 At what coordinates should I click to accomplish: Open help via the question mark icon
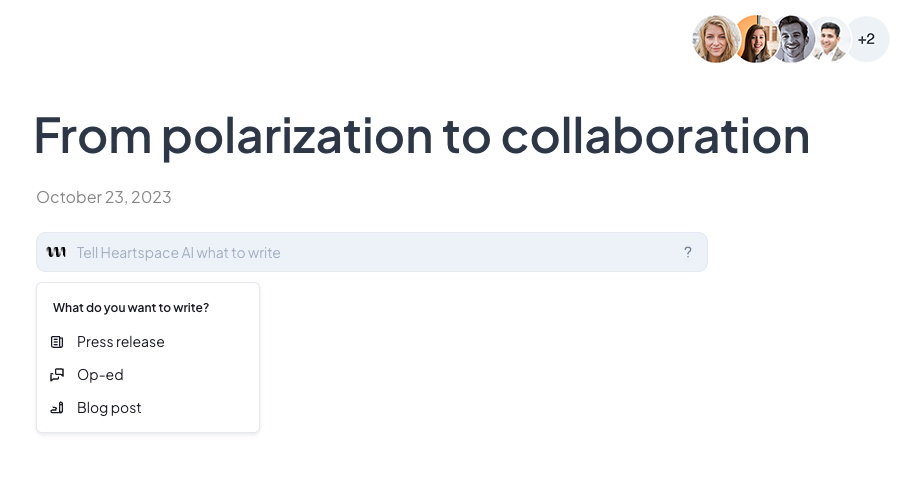[688, 252]
